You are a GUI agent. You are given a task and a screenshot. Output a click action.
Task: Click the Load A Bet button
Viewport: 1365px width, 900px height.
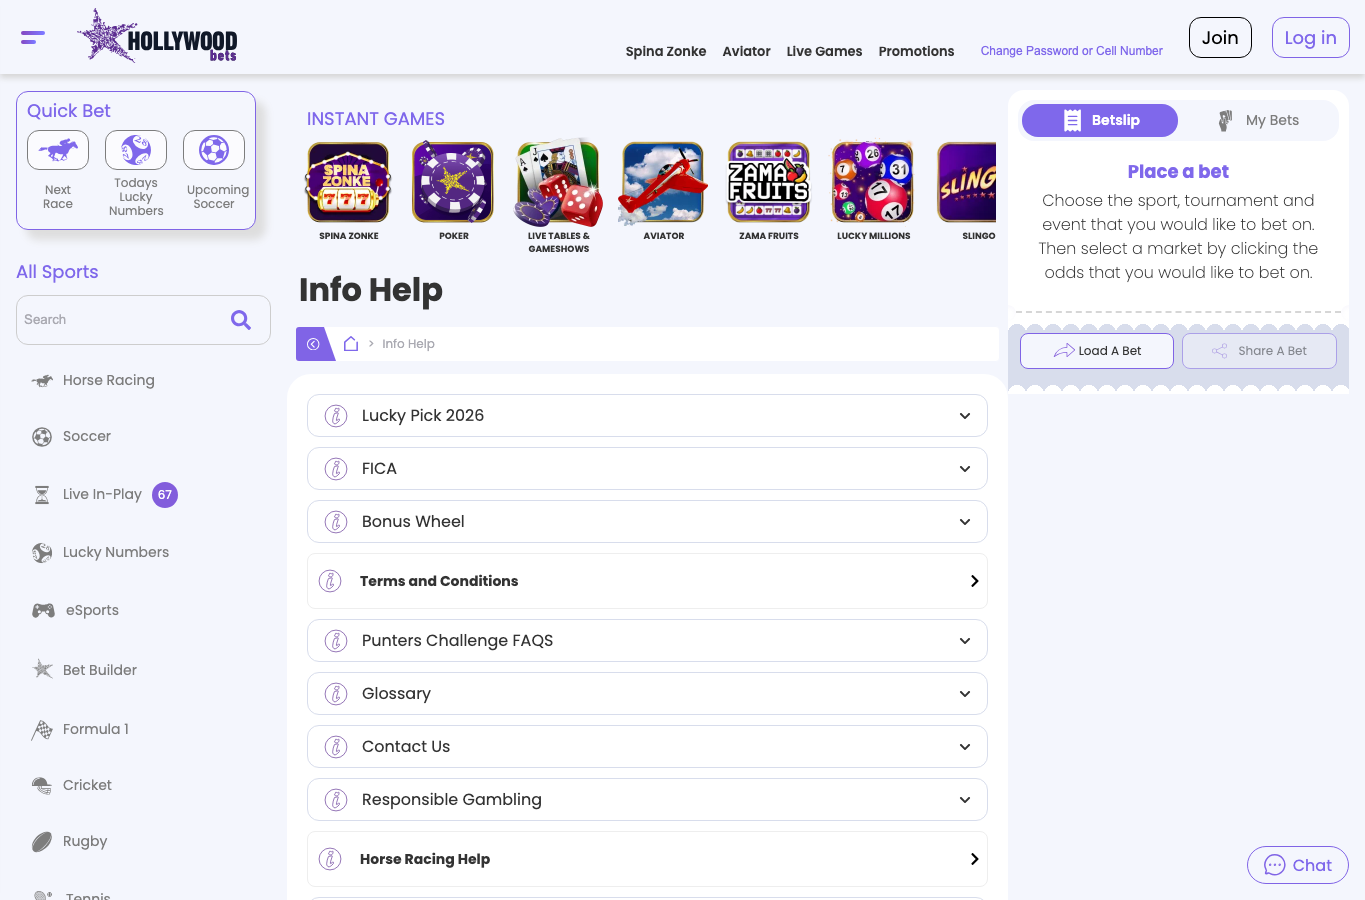click(1097, 351)
